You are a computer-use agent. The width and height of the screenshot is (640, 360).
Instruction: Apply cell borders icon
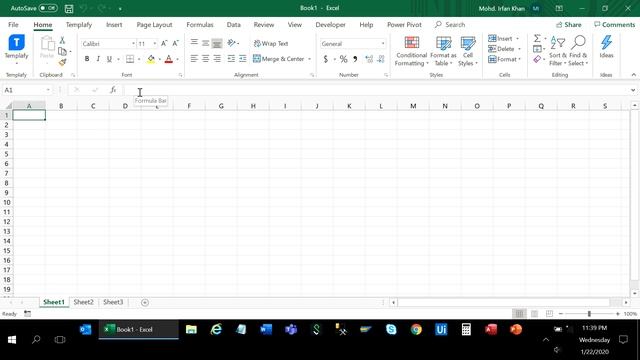click(x=130, y=59)
